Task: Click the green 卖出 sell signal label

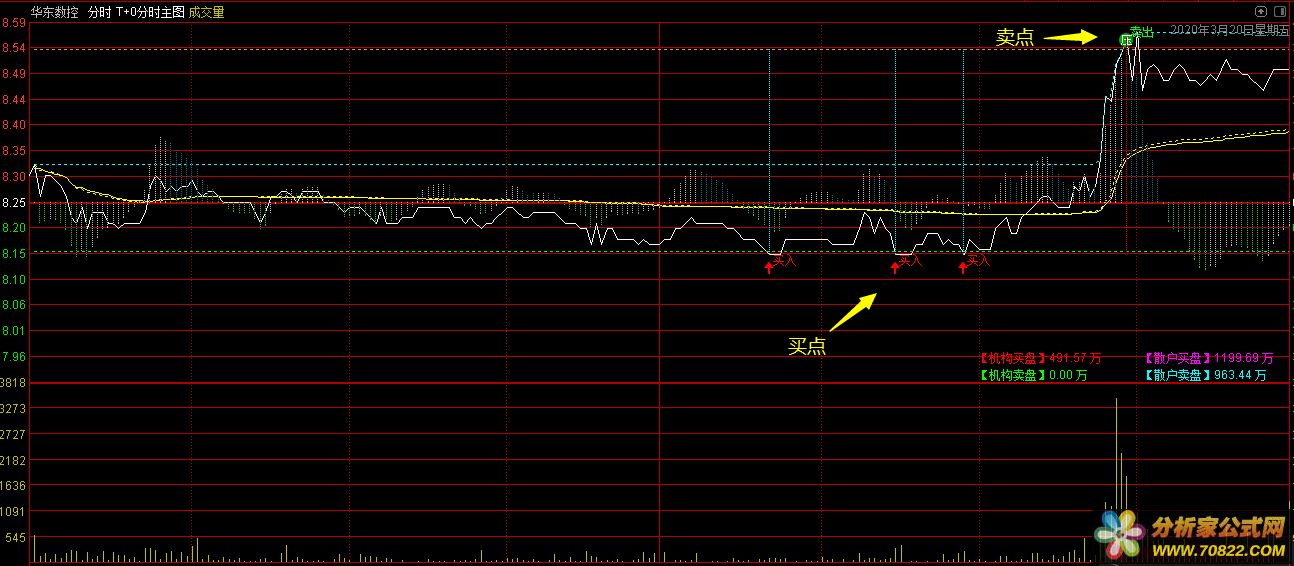Action: pyautogui.click(x=1142, y=32)
